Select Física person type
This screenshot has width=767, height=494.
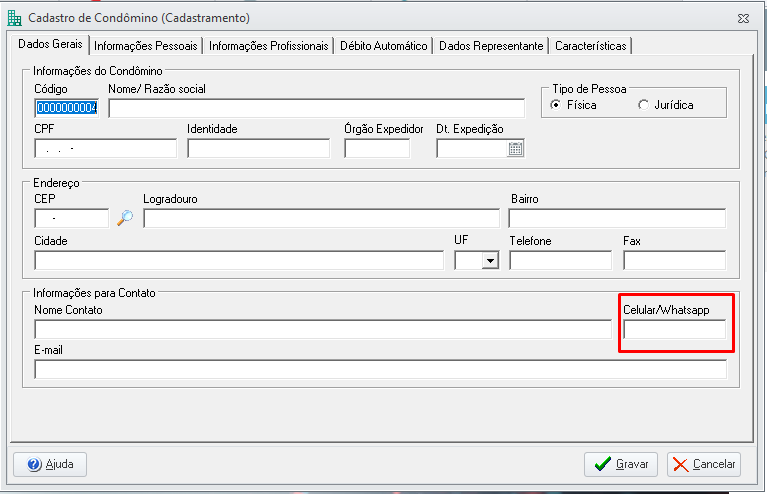(x=555, y=105)
